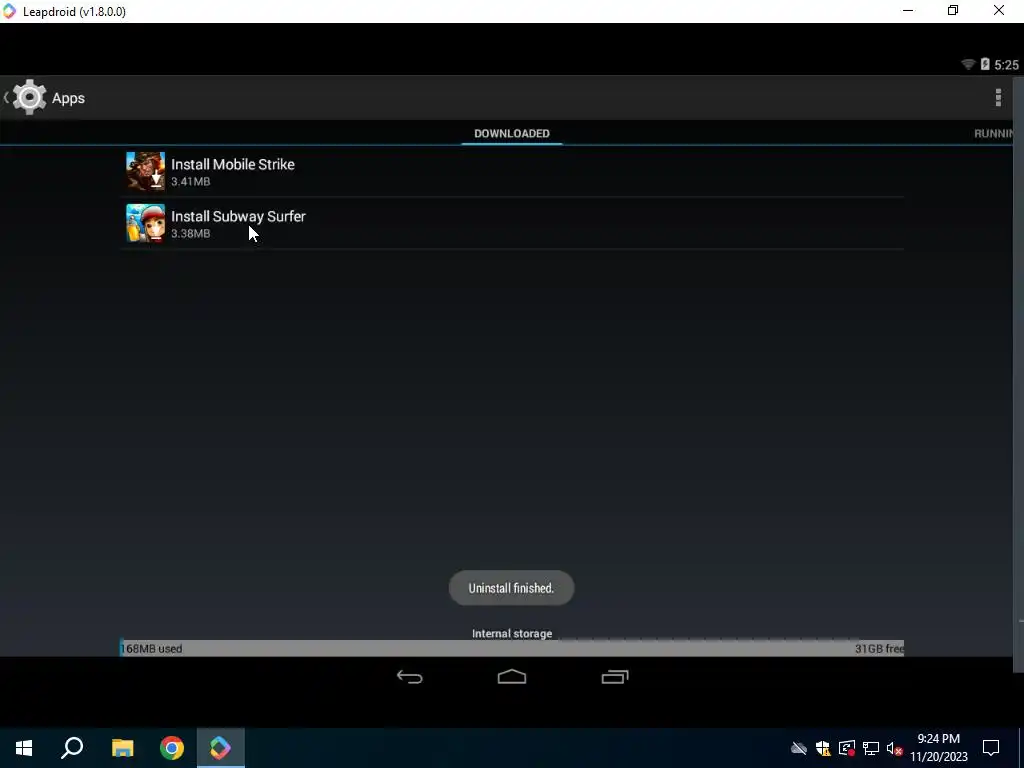Open the Subway Surfer app icon
This screenshot has height=768, width=1024.
145,223
